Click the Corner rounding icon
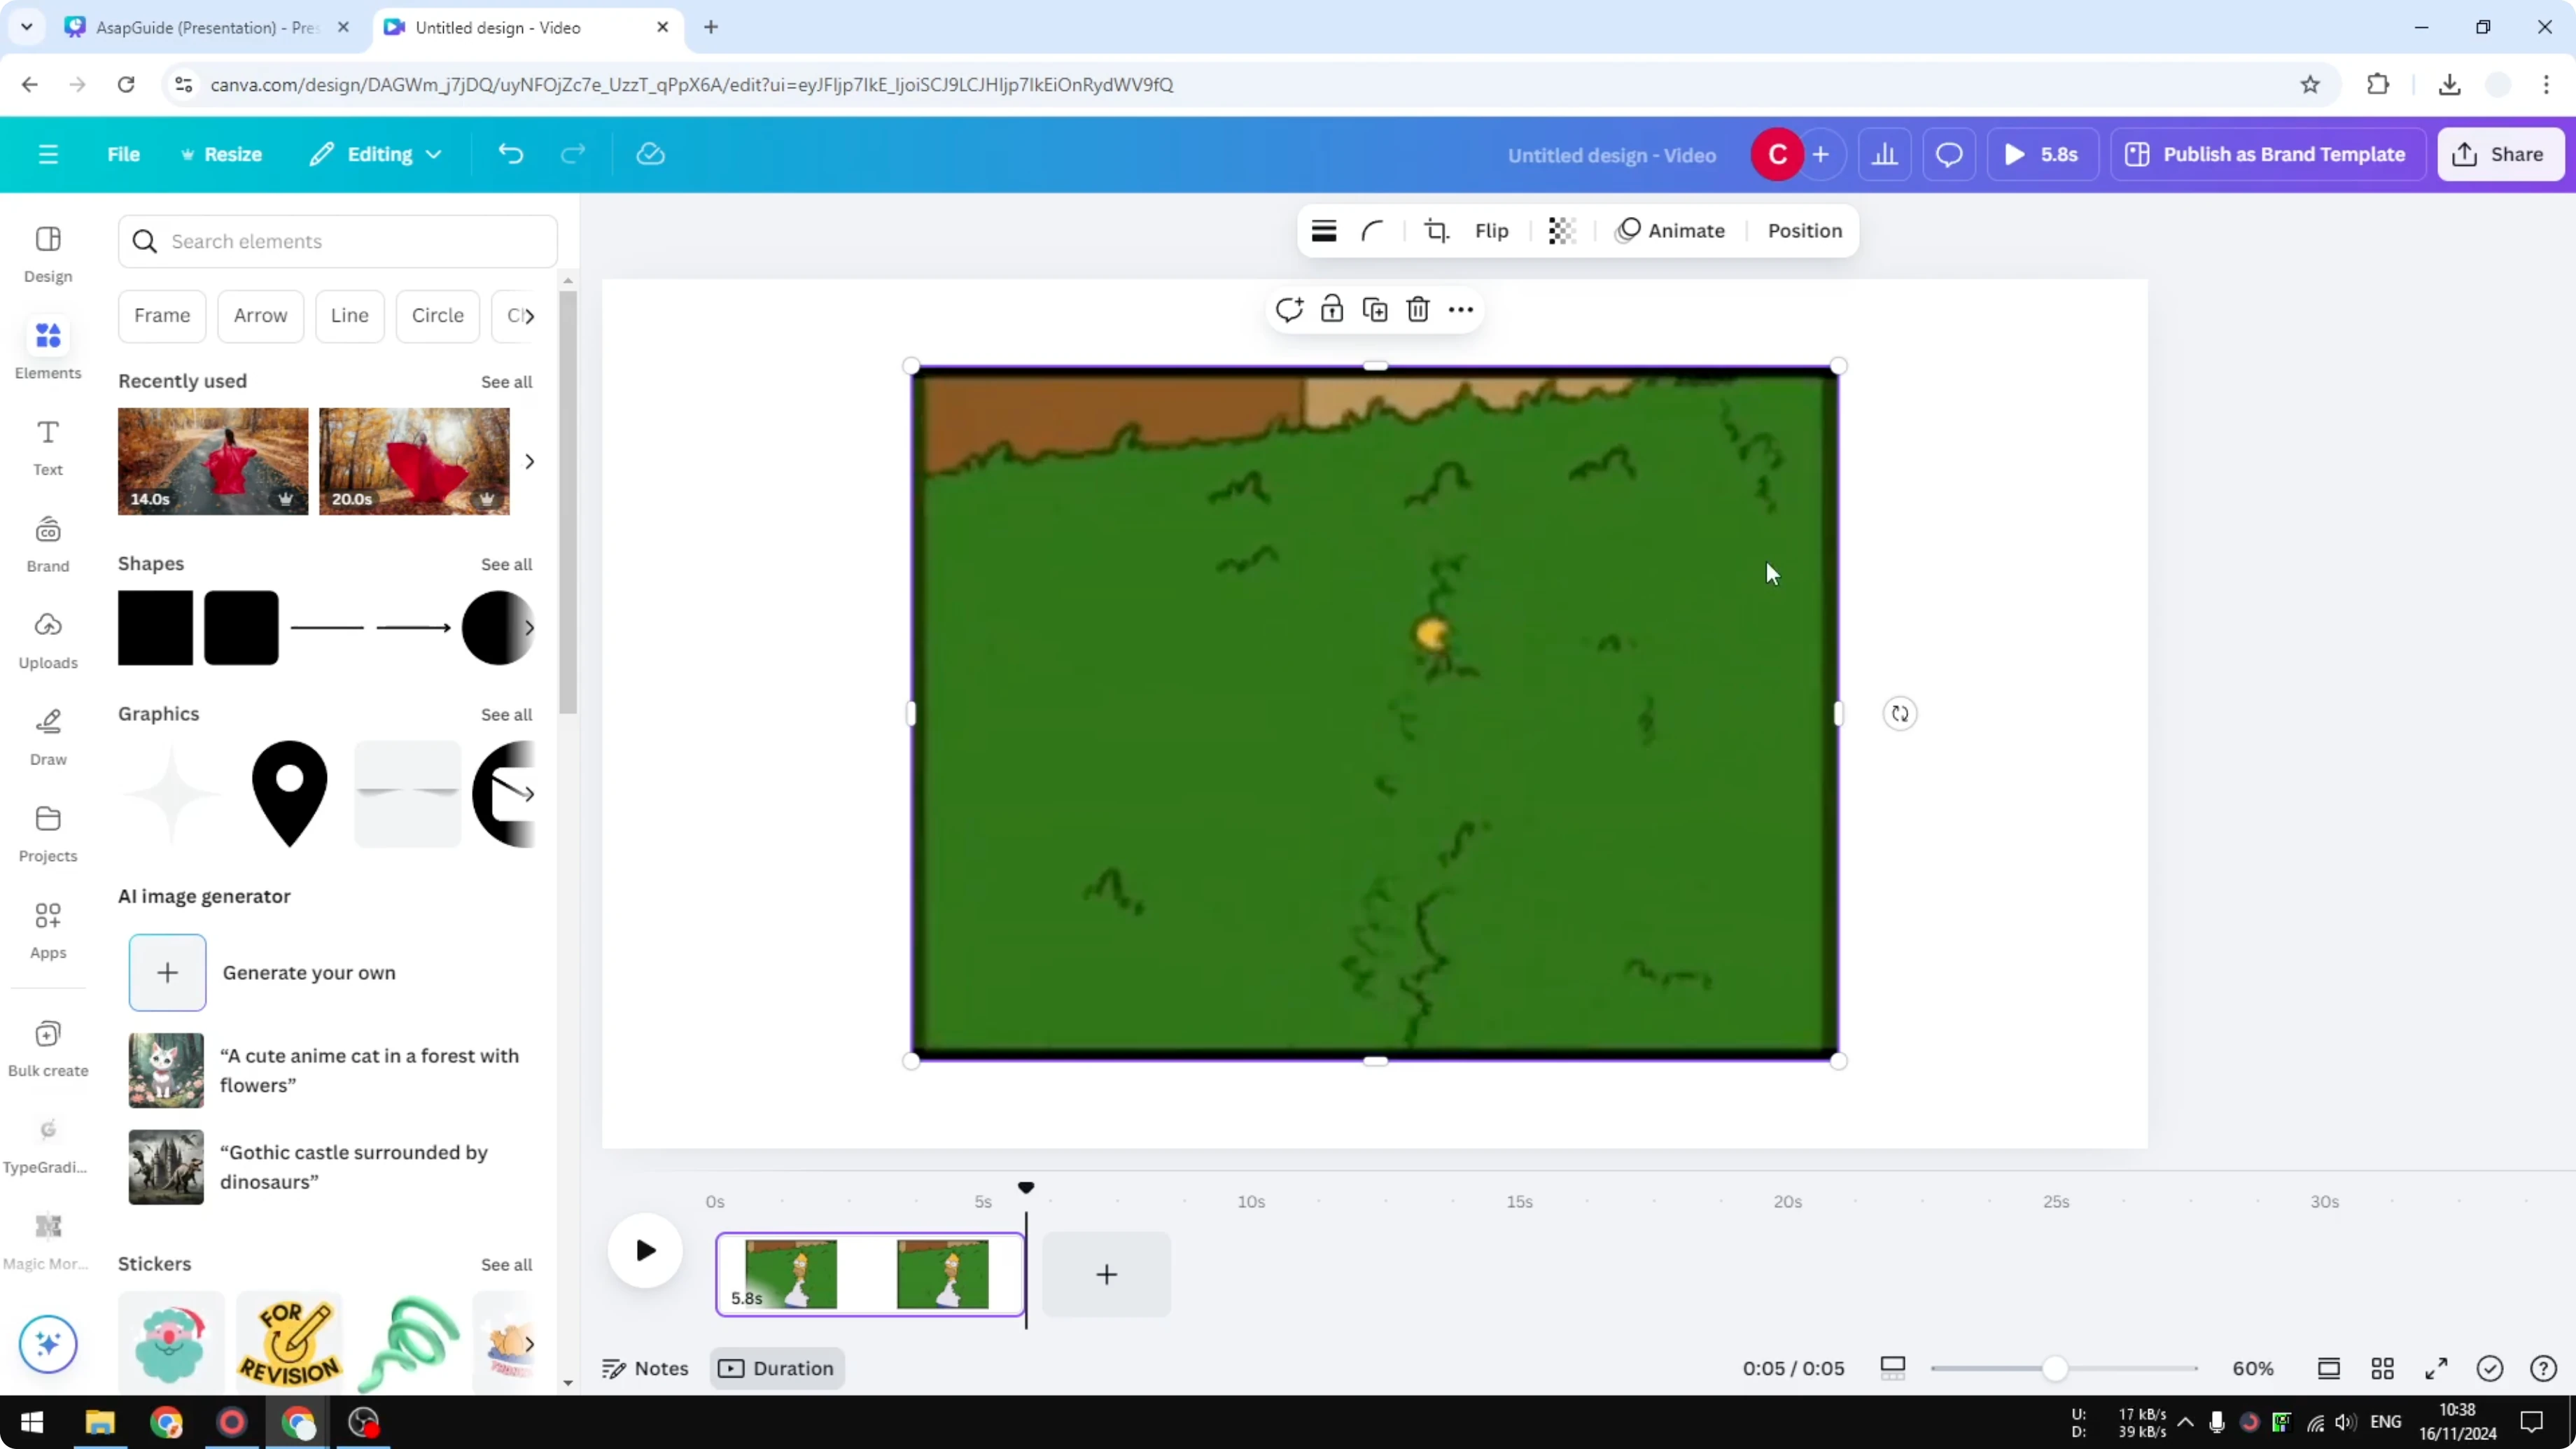 pos(1372,231)
